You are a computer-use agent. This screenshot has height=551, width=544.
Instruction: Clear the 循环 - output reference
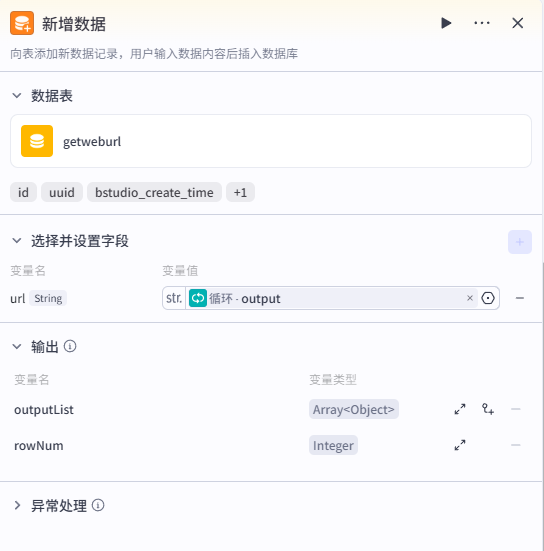tap(470, 298)
